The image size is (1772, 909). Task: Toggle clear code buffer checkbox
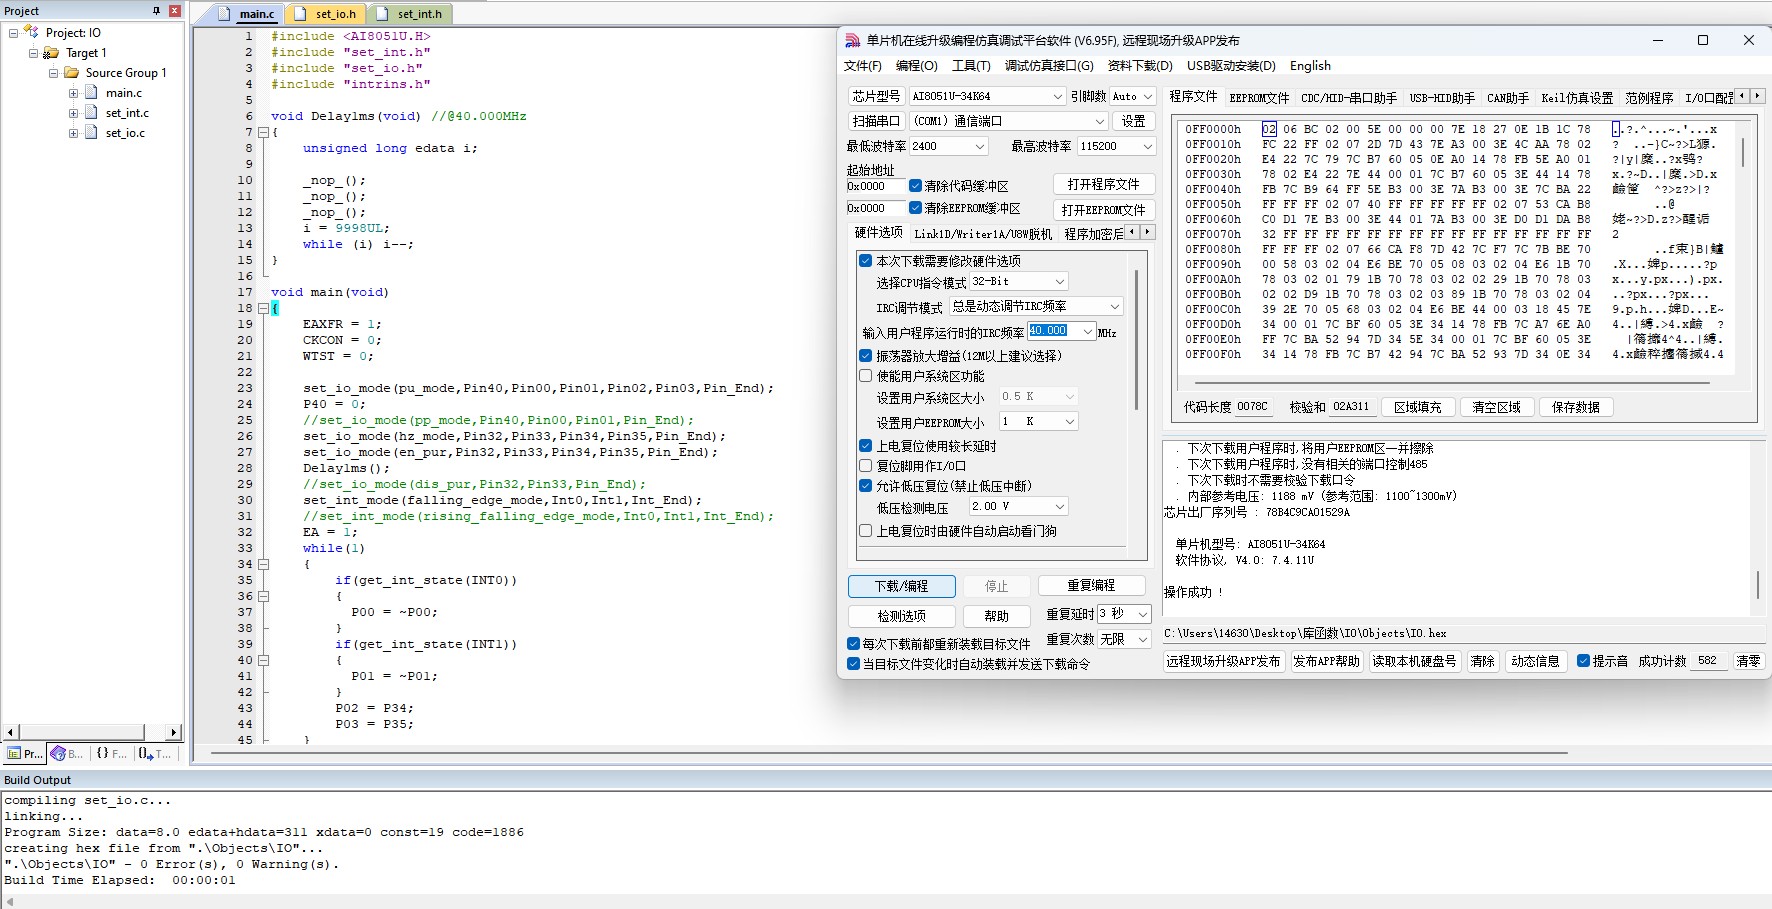click(915, 186)
